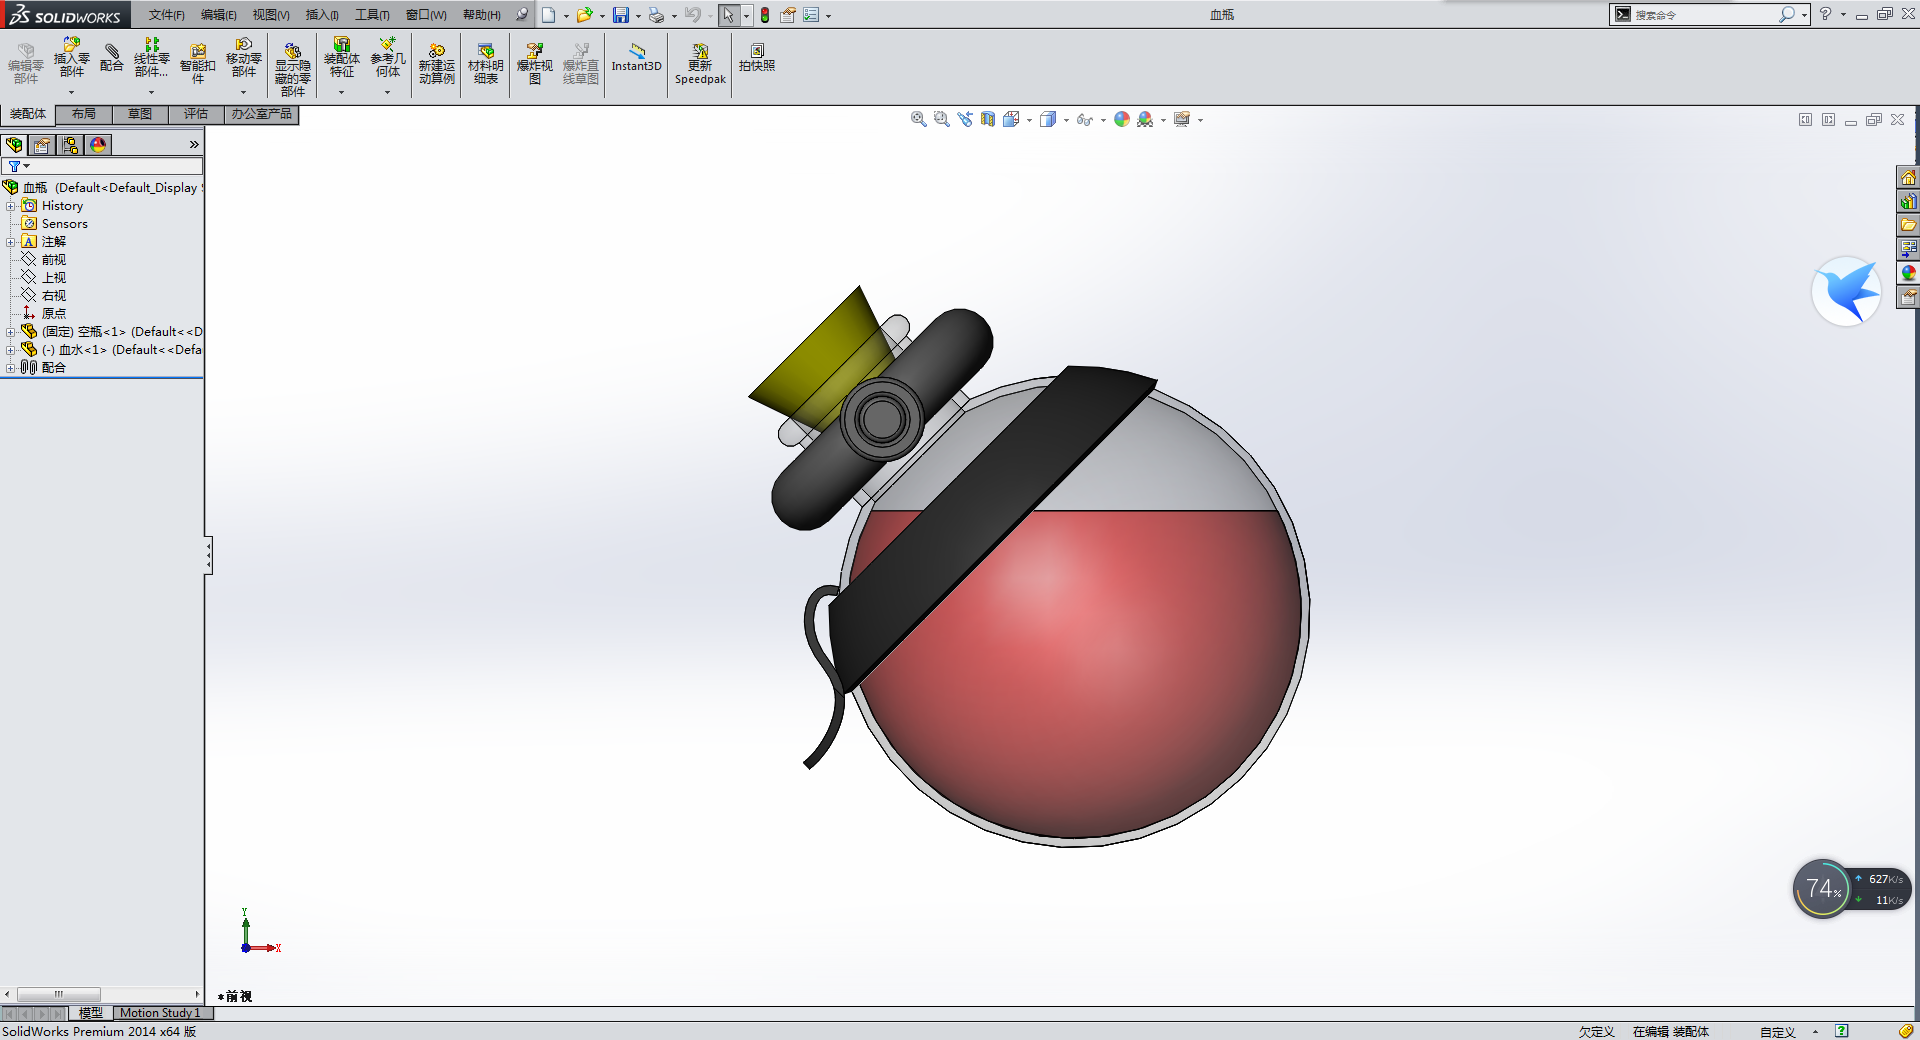The height and width of the screenshot is (1040, 1920).
Task: Open SolidWorks Resources home tab in task pane
Action: (1908, 177)
